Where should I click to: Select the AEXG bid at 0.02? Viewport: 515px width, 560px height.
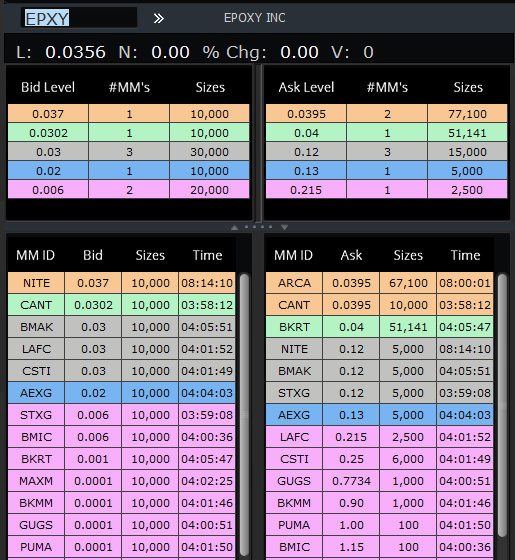pyautogui.click(x=122, y=393)
